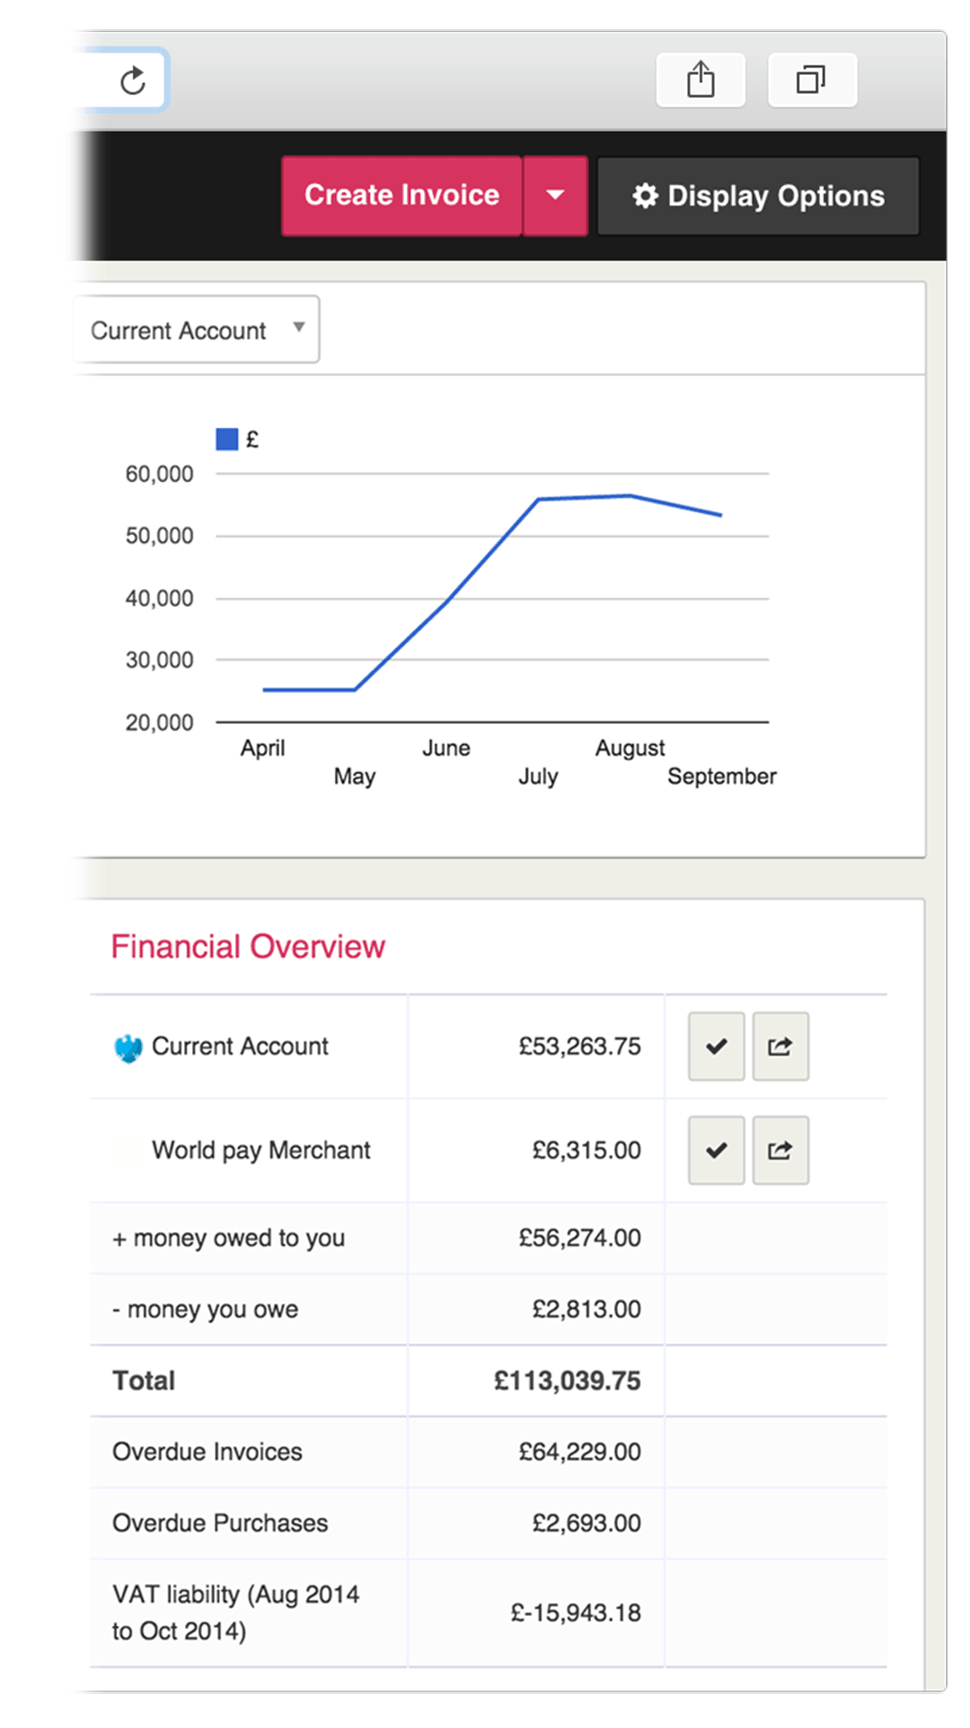
Task: Open the Current Account dropdown selector
Action: (197, 330)
